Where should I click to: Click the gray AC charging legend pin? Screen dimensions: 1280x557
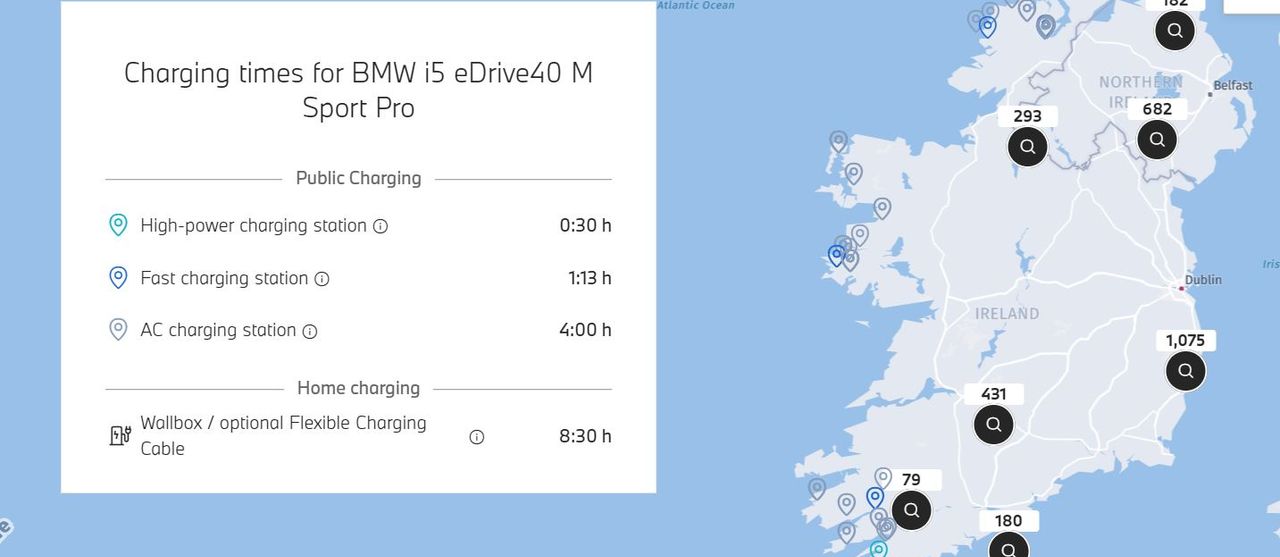point(118,330)
